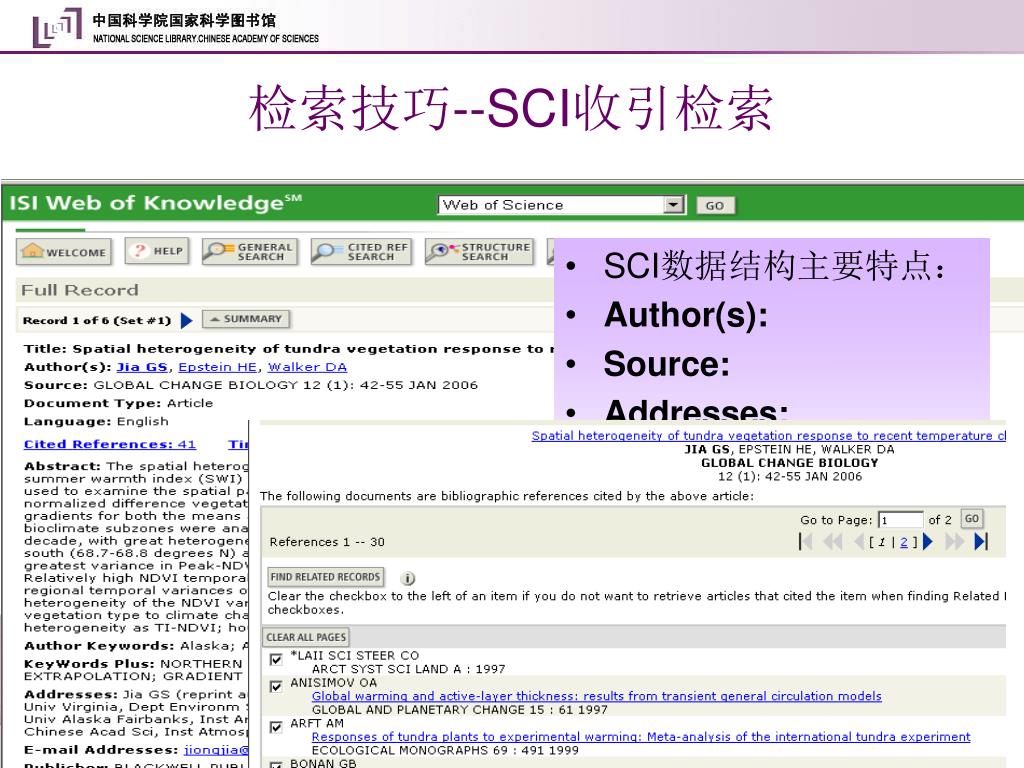Click the Full Record heading
The width and height of the screenshot is (1024, 768).
pos(80,290)
